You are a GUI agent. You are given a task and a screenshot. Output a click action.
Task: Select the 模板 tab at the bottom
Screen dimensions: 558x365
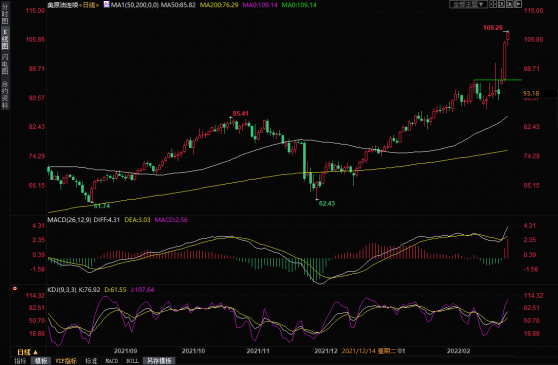[x=41, y=361]
